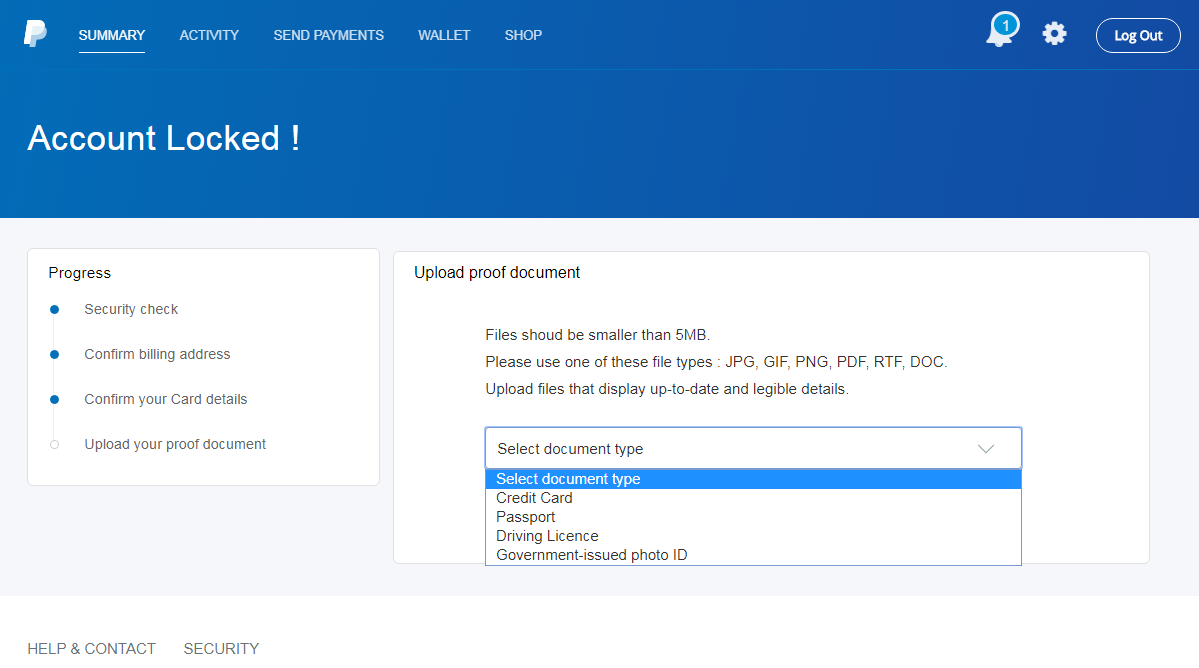Click the bullet beside Confirm billing address
The width and height of the screenshot is (1199, 668).
tap(55, 355)
